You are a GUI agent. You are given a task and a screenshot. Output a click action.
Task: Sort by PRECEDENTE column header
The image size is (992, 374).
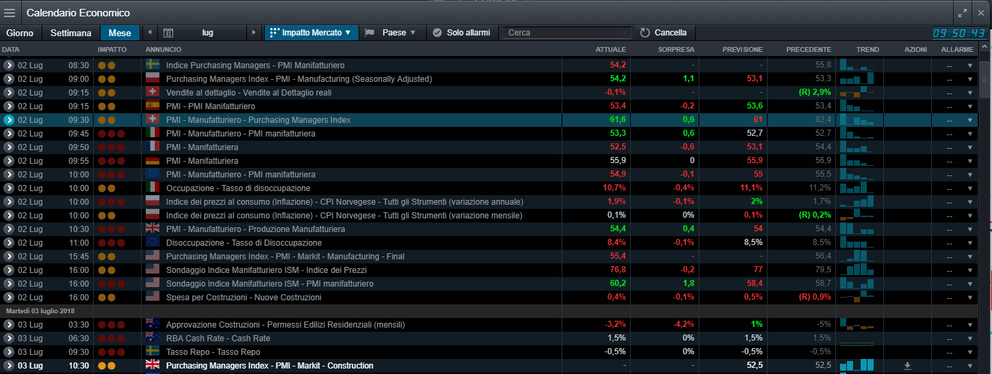coord(809,49)
